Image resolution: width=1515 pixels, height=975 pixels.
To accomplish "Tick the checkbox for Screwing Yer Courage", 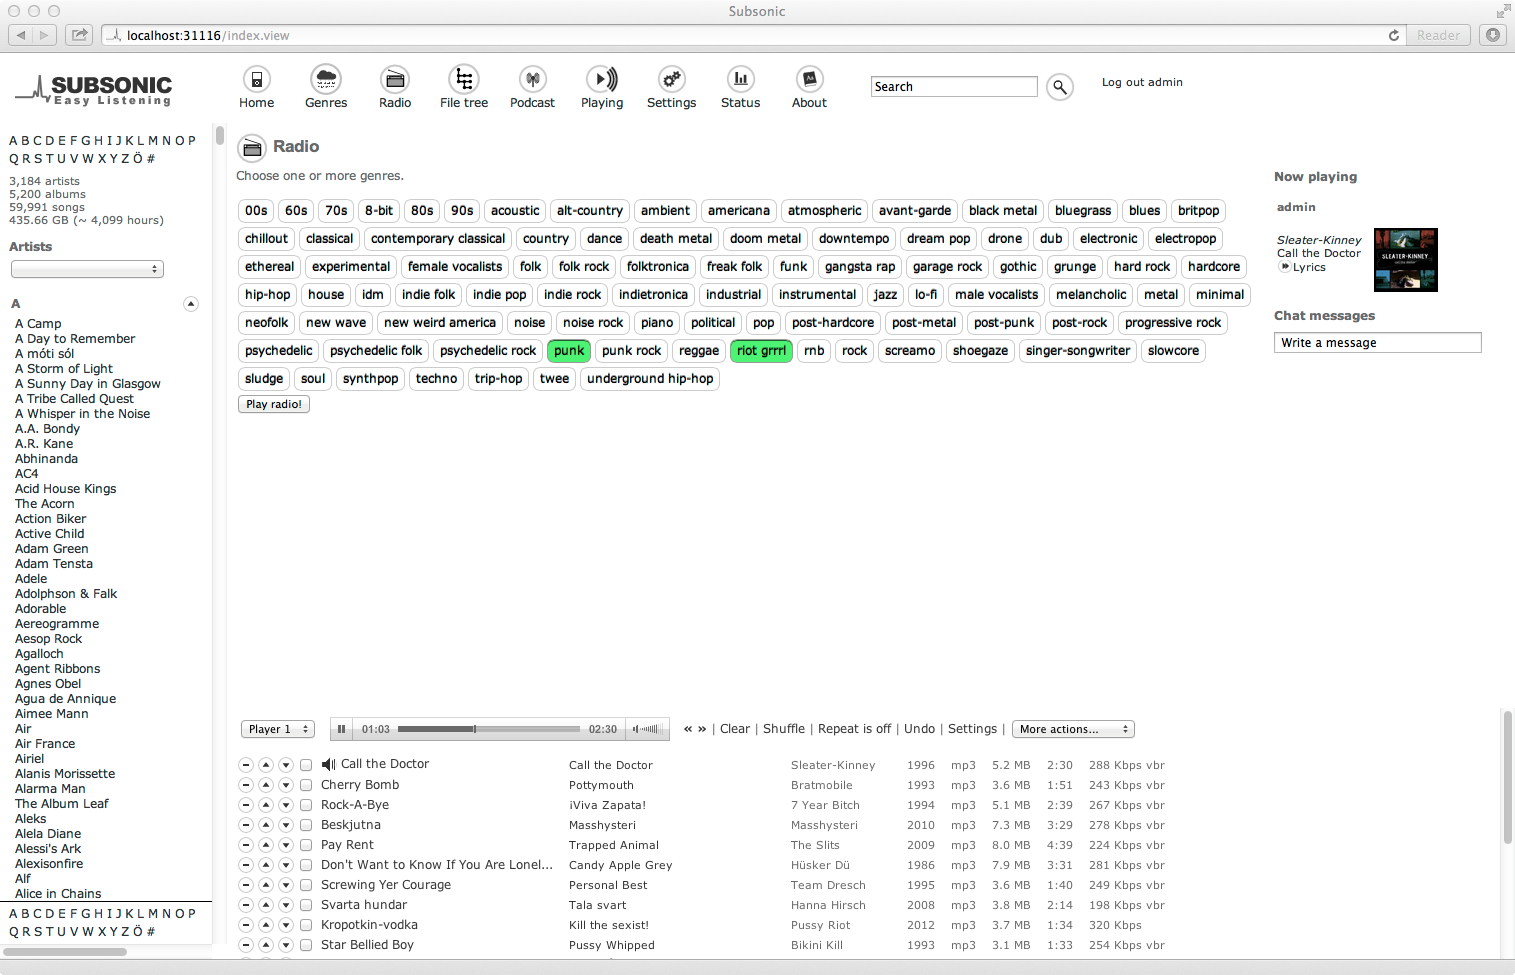I will pyautogui.click(x=306, y=885).
